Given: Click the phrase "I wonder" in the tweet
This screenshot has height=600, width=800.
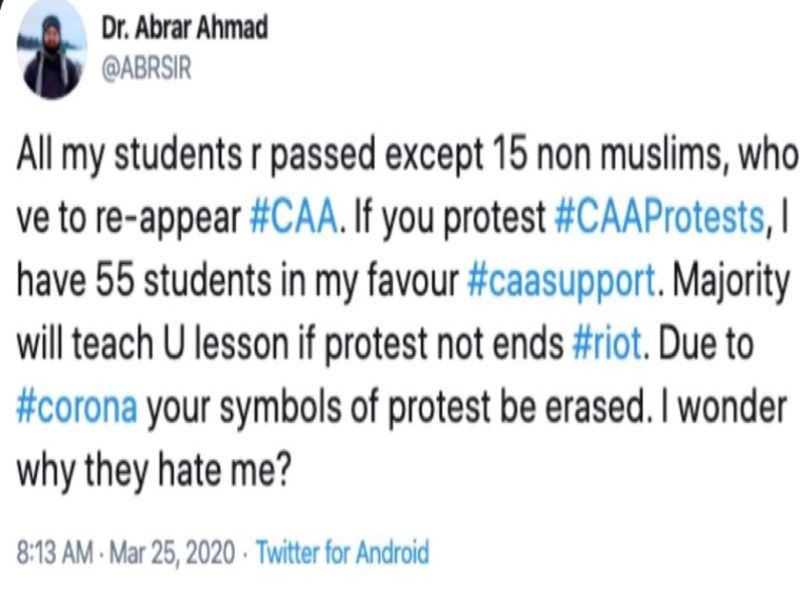Looking at the screenshot, I should 724,407.
